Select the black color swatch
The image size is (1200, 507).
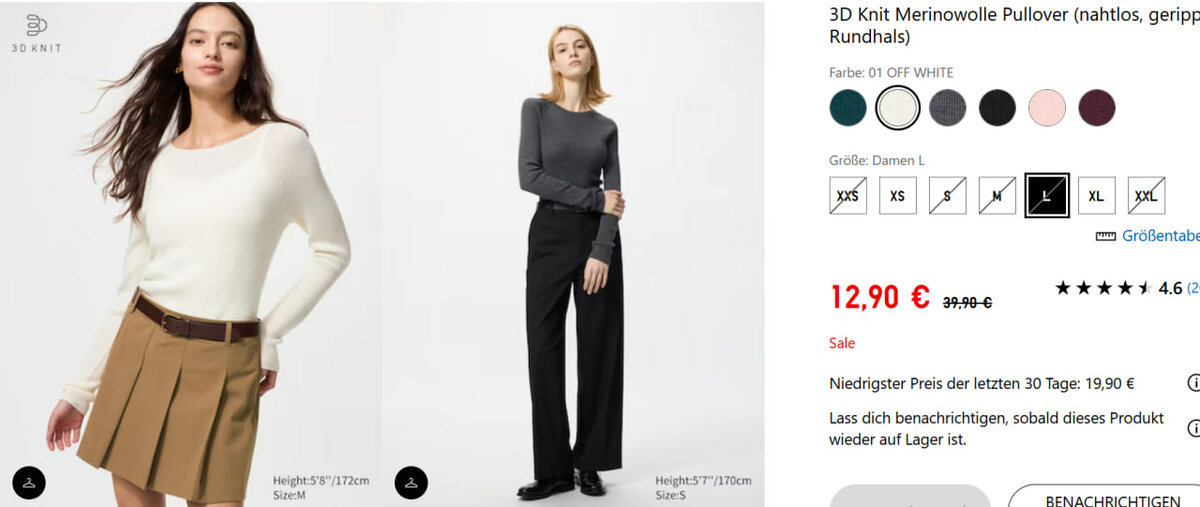pos(997,108)
